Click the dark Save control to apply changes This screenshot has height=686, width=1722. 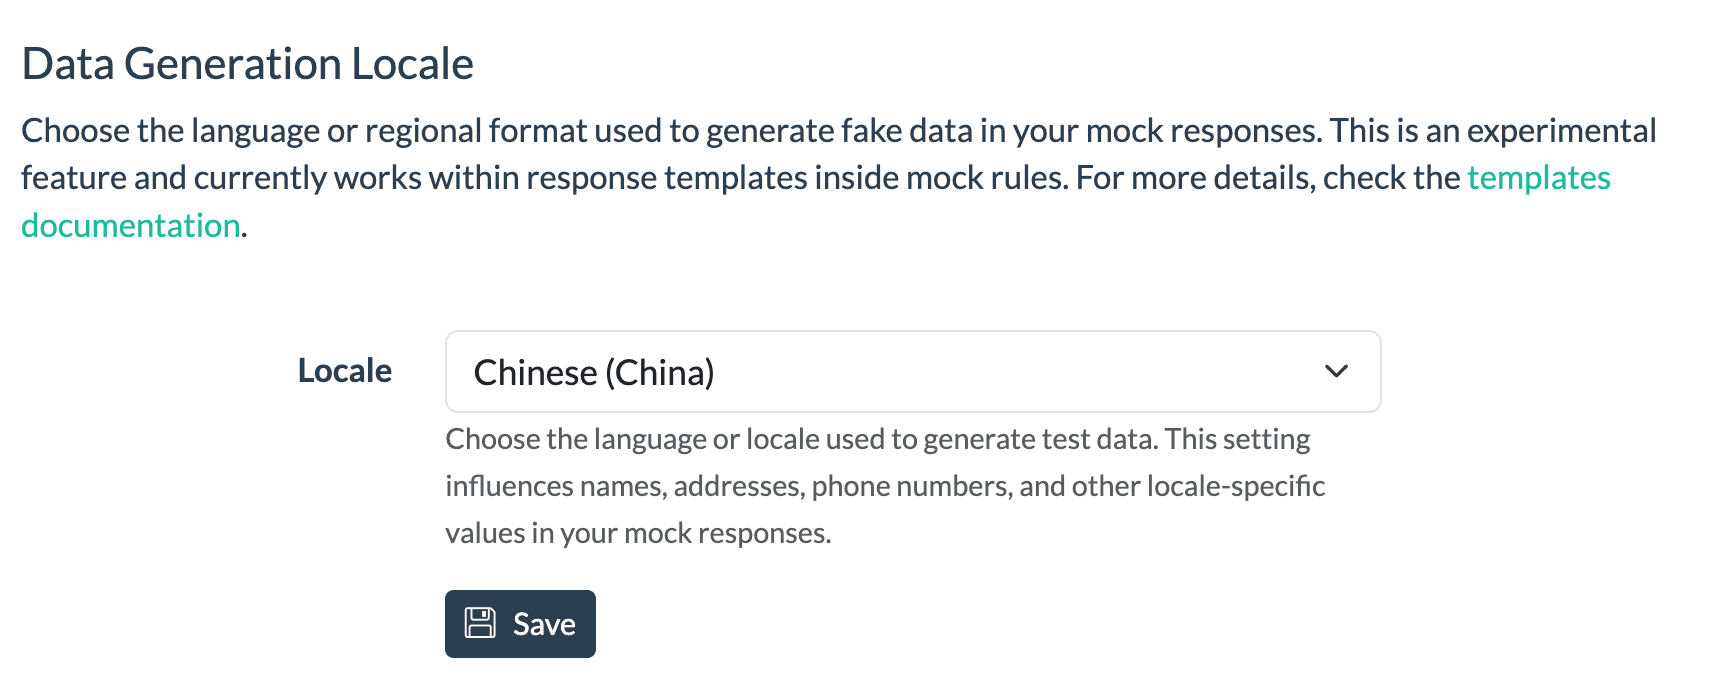(520, 623)
